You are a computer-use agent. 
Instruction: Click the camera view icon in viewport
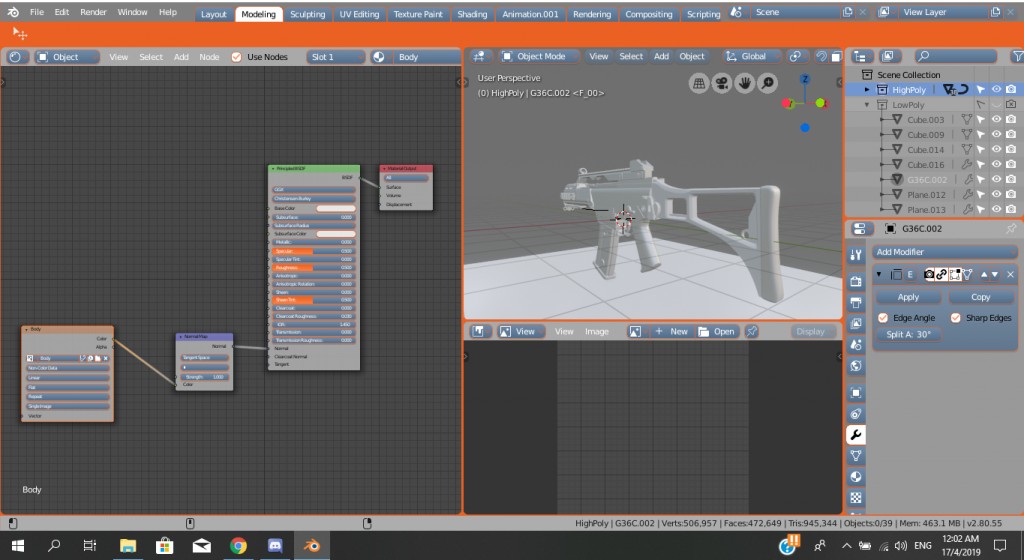tap(720, 82)
